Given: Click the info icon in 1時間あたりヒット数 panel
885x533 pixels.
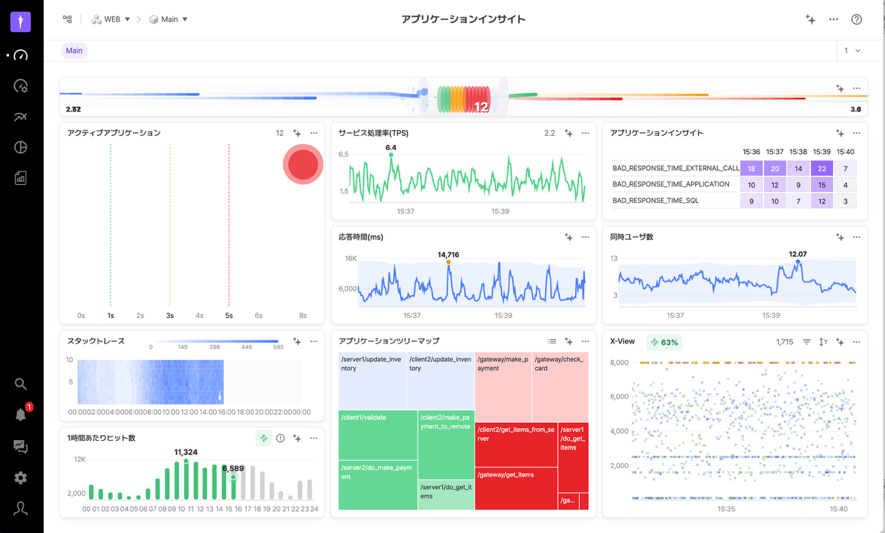Looking at the screenshot, I should click(x=280, y=438).
